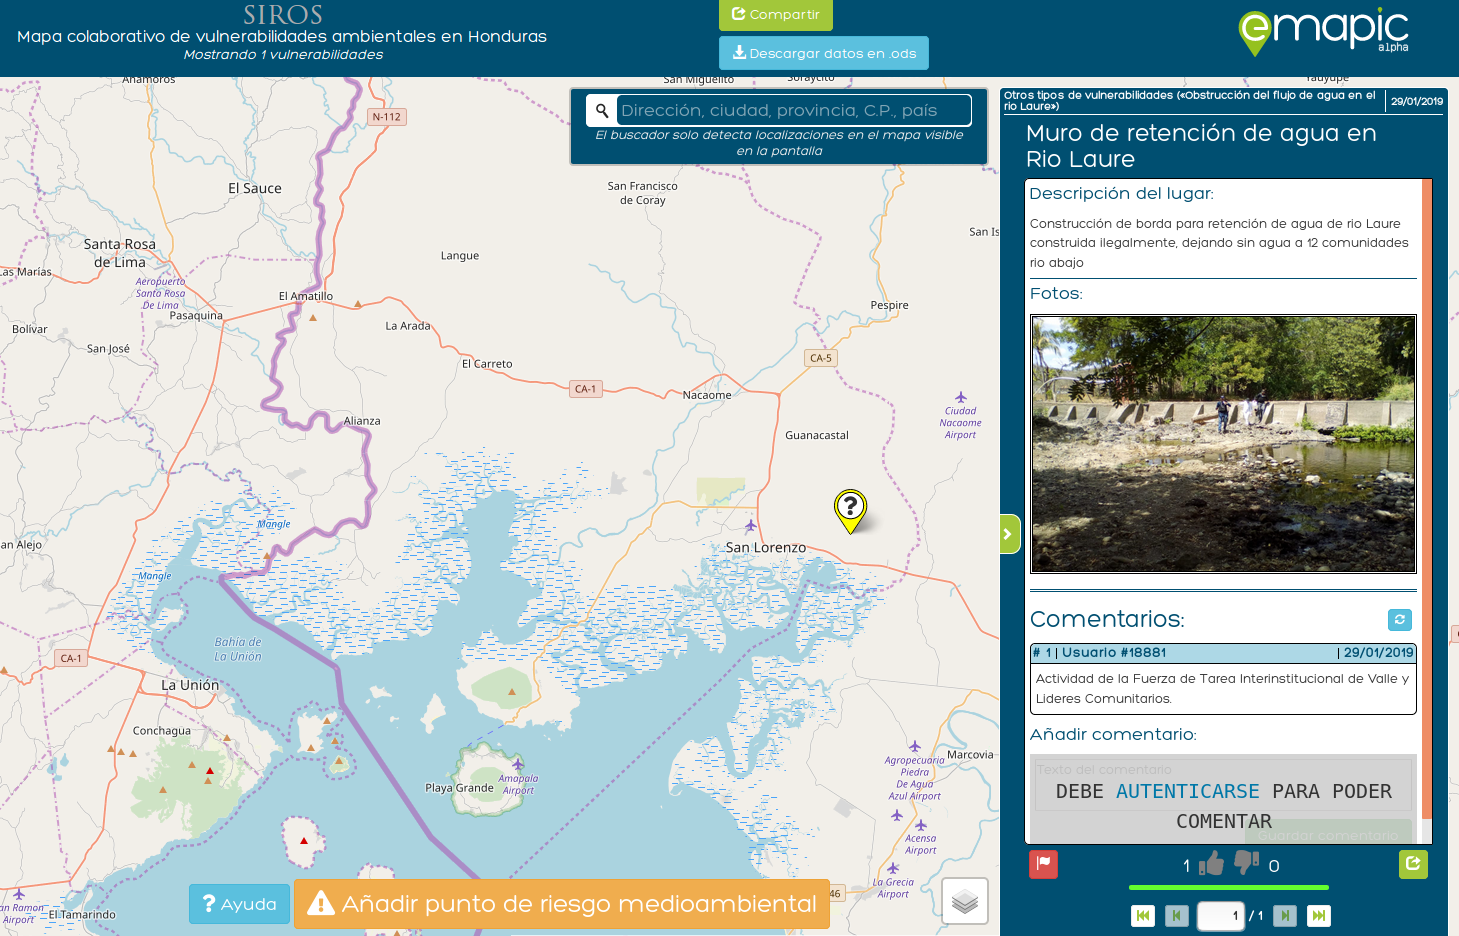The height and width of the screenshot is (936, 1459).
Task: Focus the address search input field
Action: [x=794, y=111]
